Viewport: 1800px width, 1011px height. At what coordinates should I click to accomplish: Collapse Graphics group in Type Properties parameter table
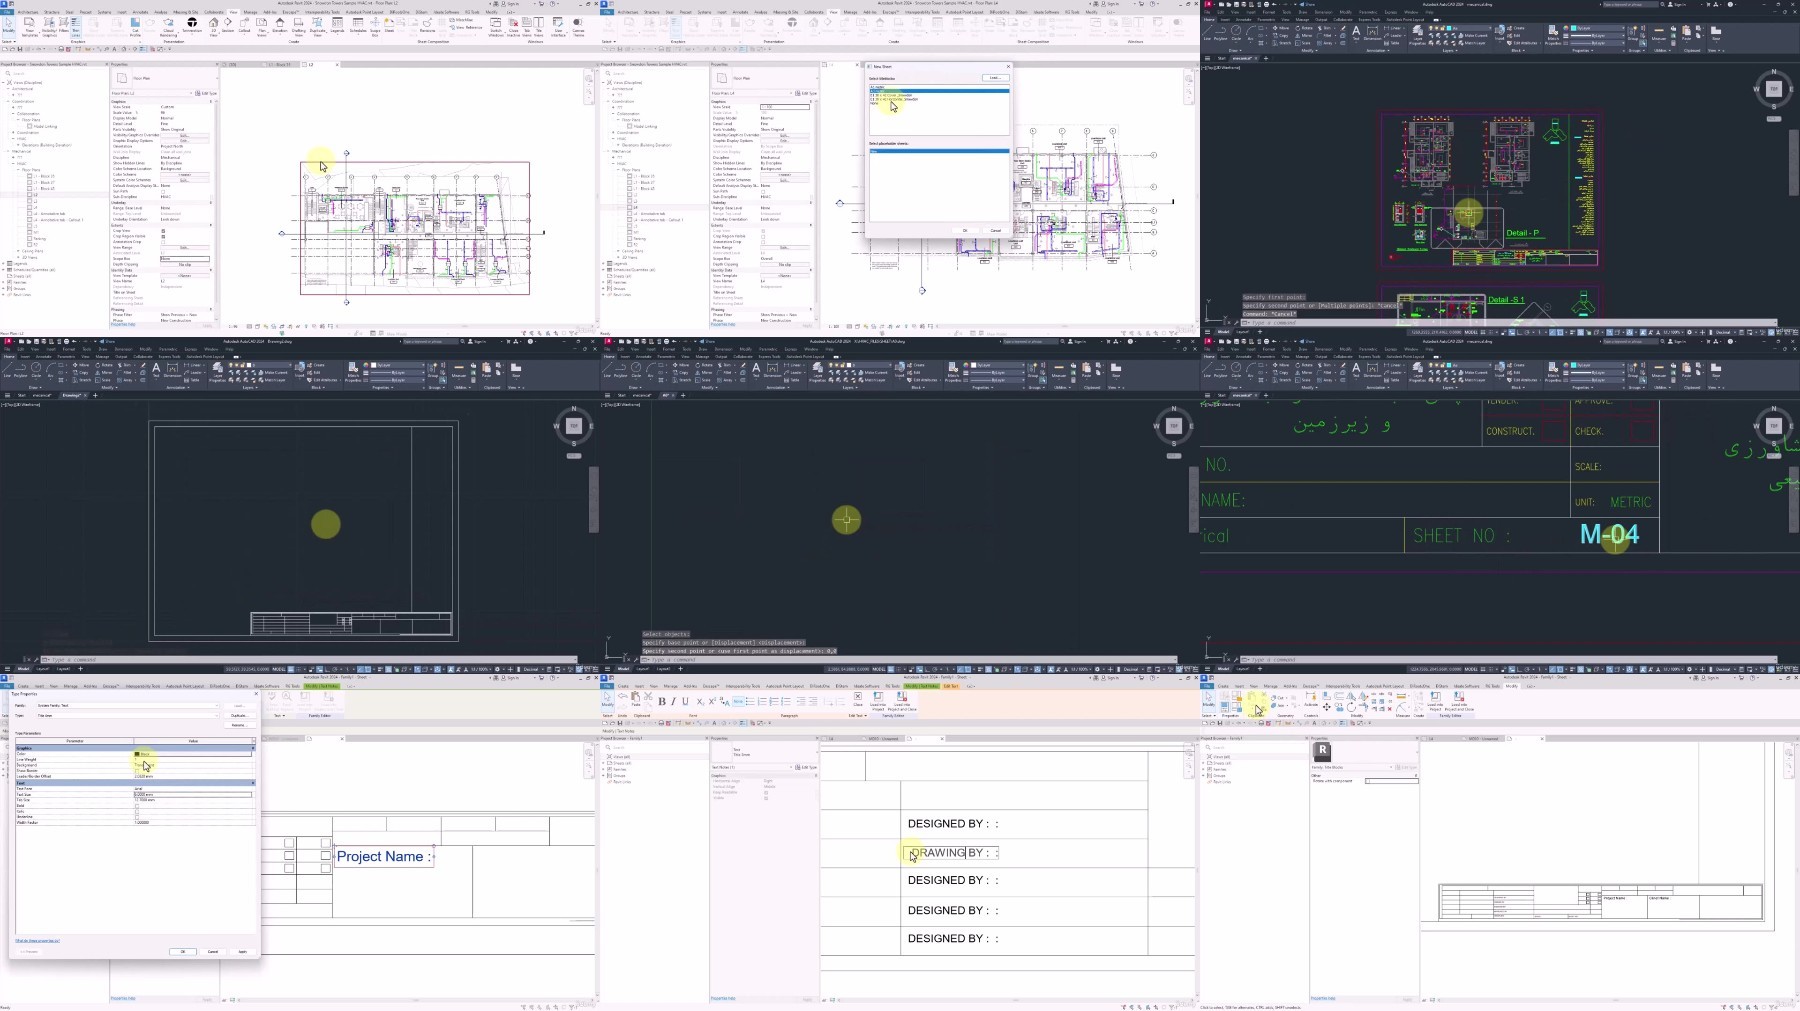click(x=253, y=748)
